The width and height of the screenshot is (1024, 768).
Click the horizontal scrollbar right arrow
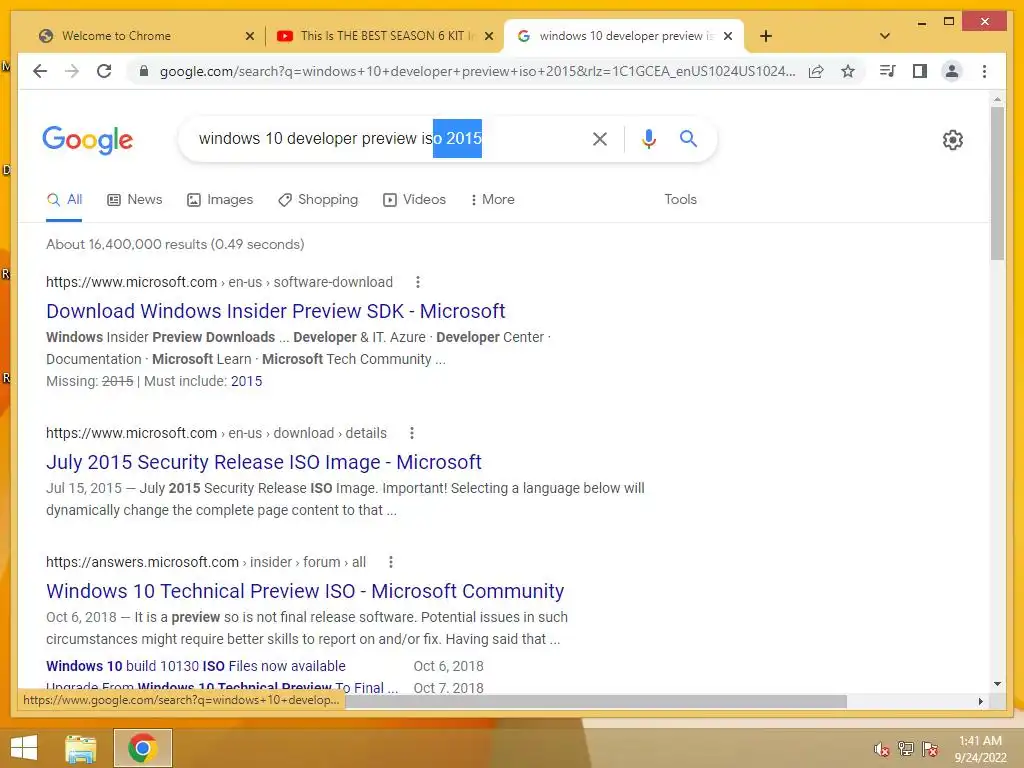click(980, 701)
